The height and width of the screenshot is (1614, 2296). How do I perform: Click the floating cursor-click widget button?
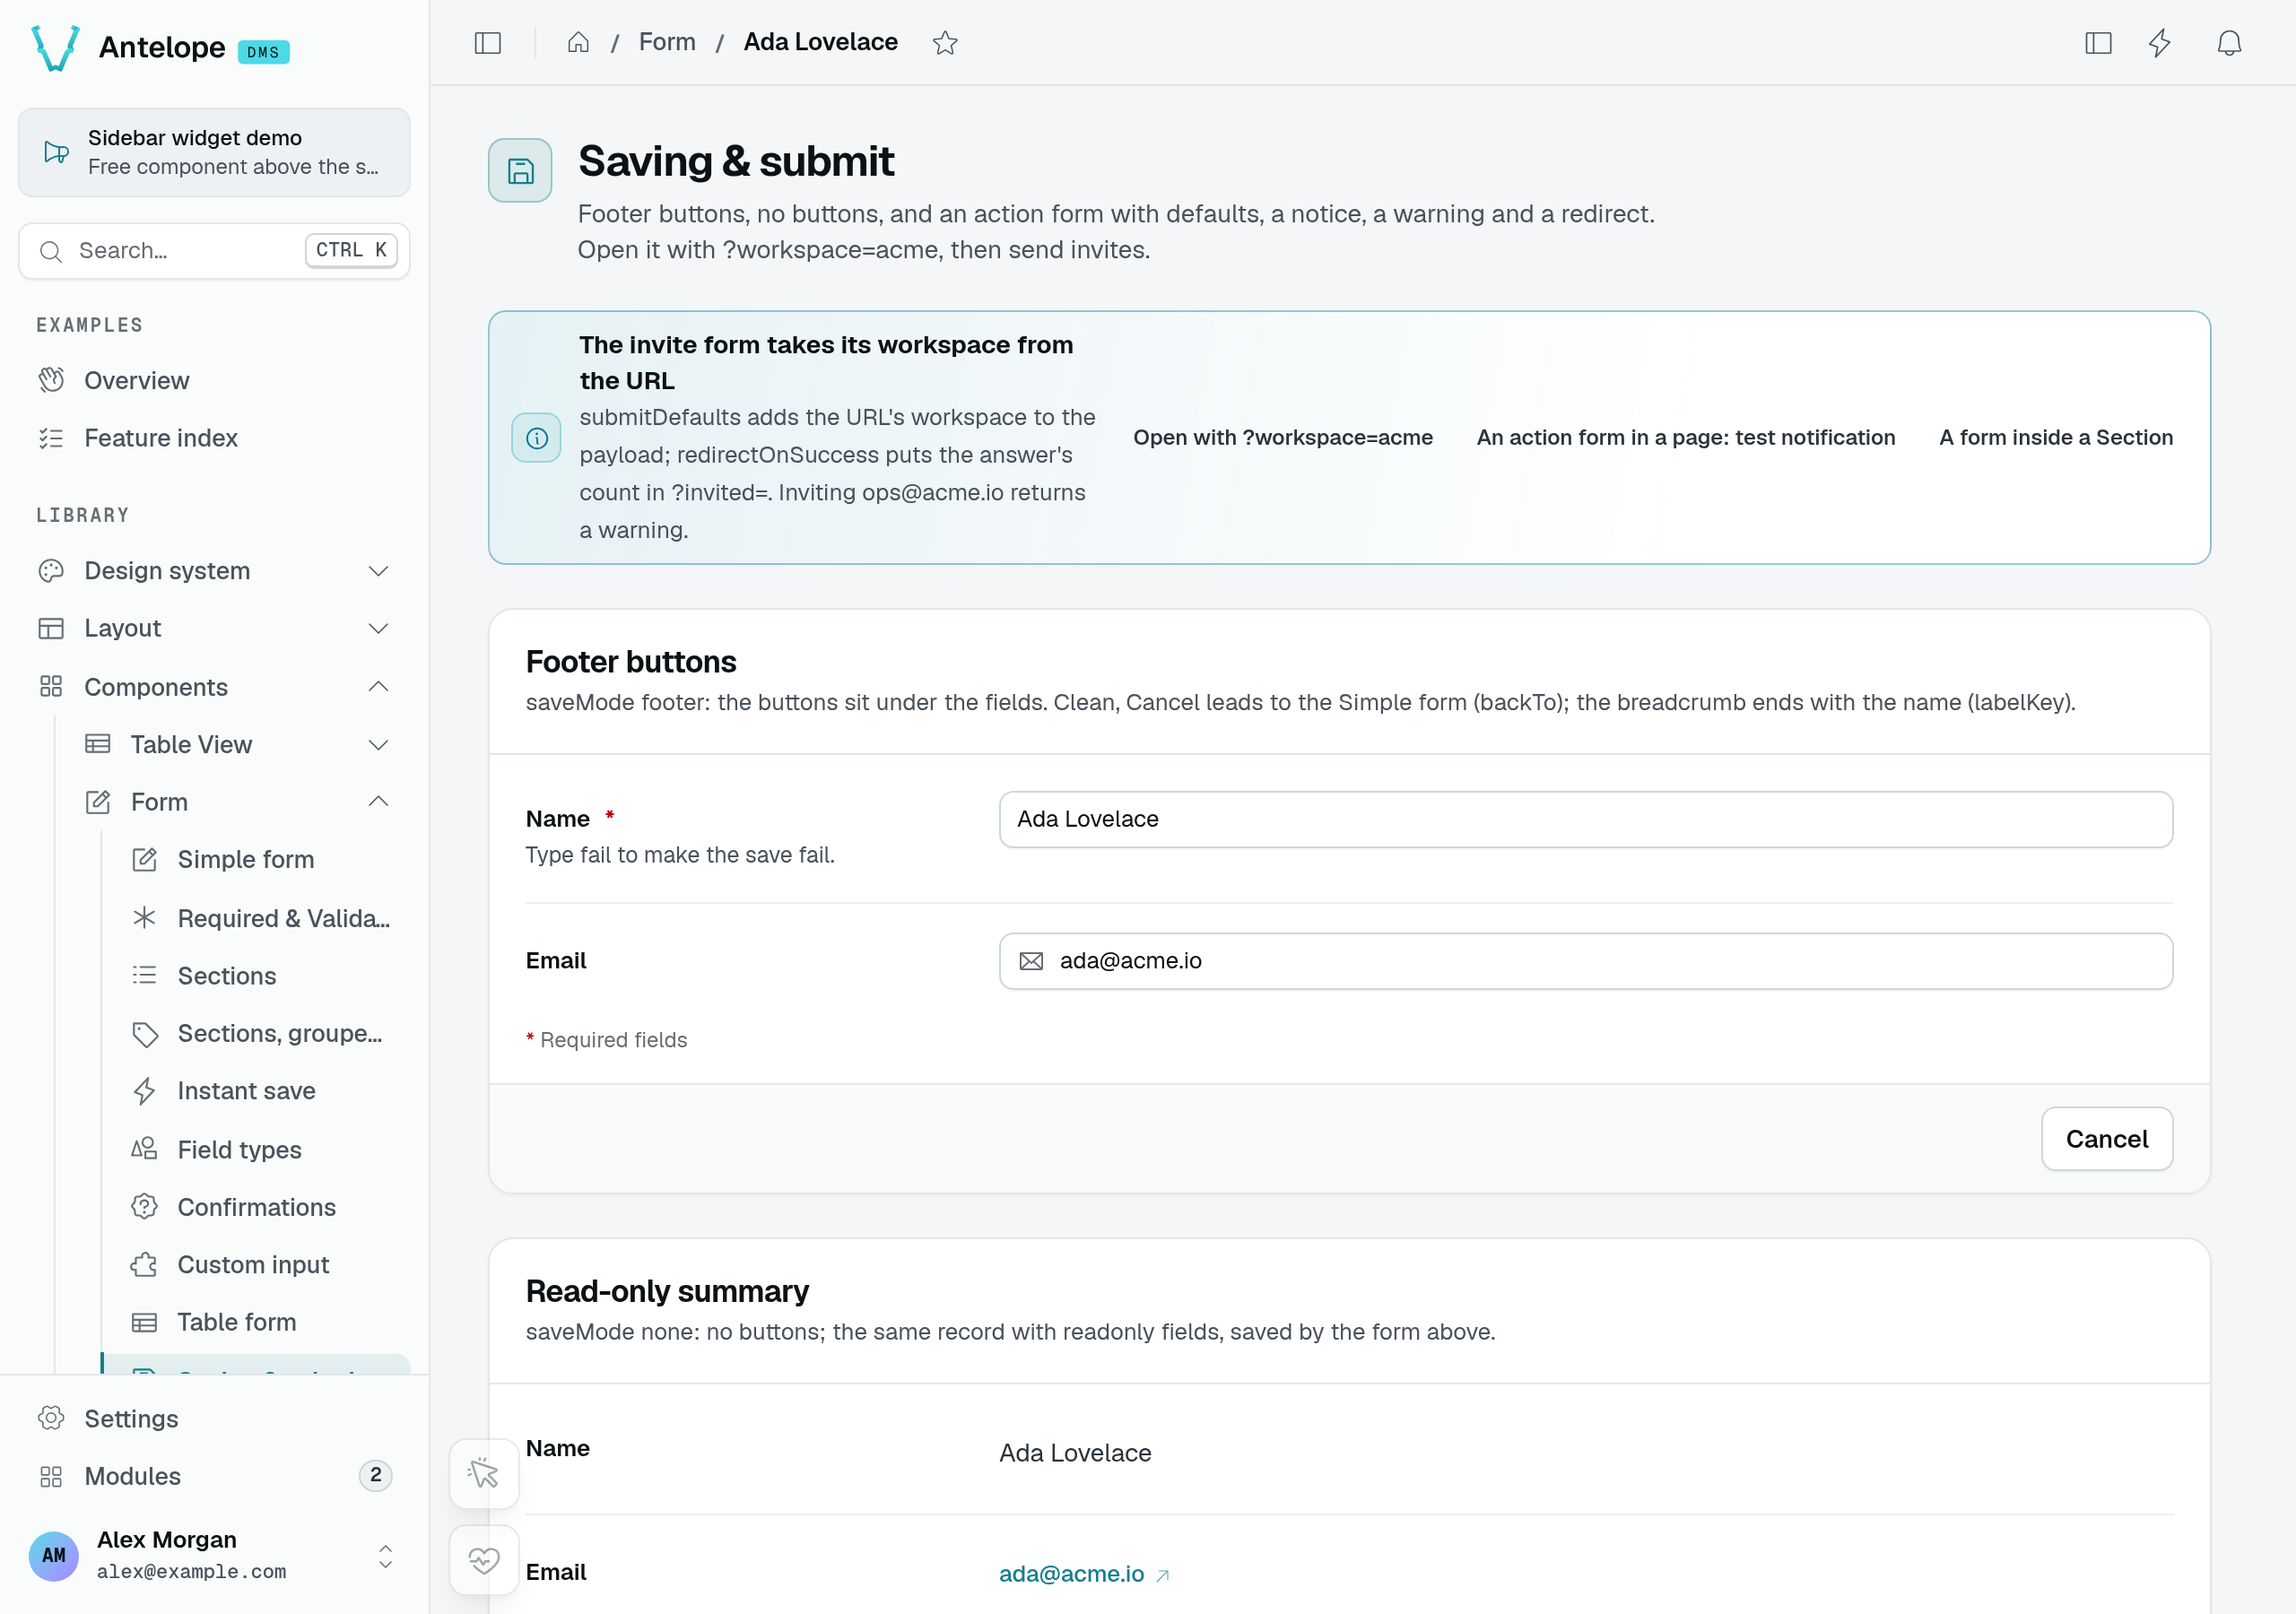pos(484,1473)
